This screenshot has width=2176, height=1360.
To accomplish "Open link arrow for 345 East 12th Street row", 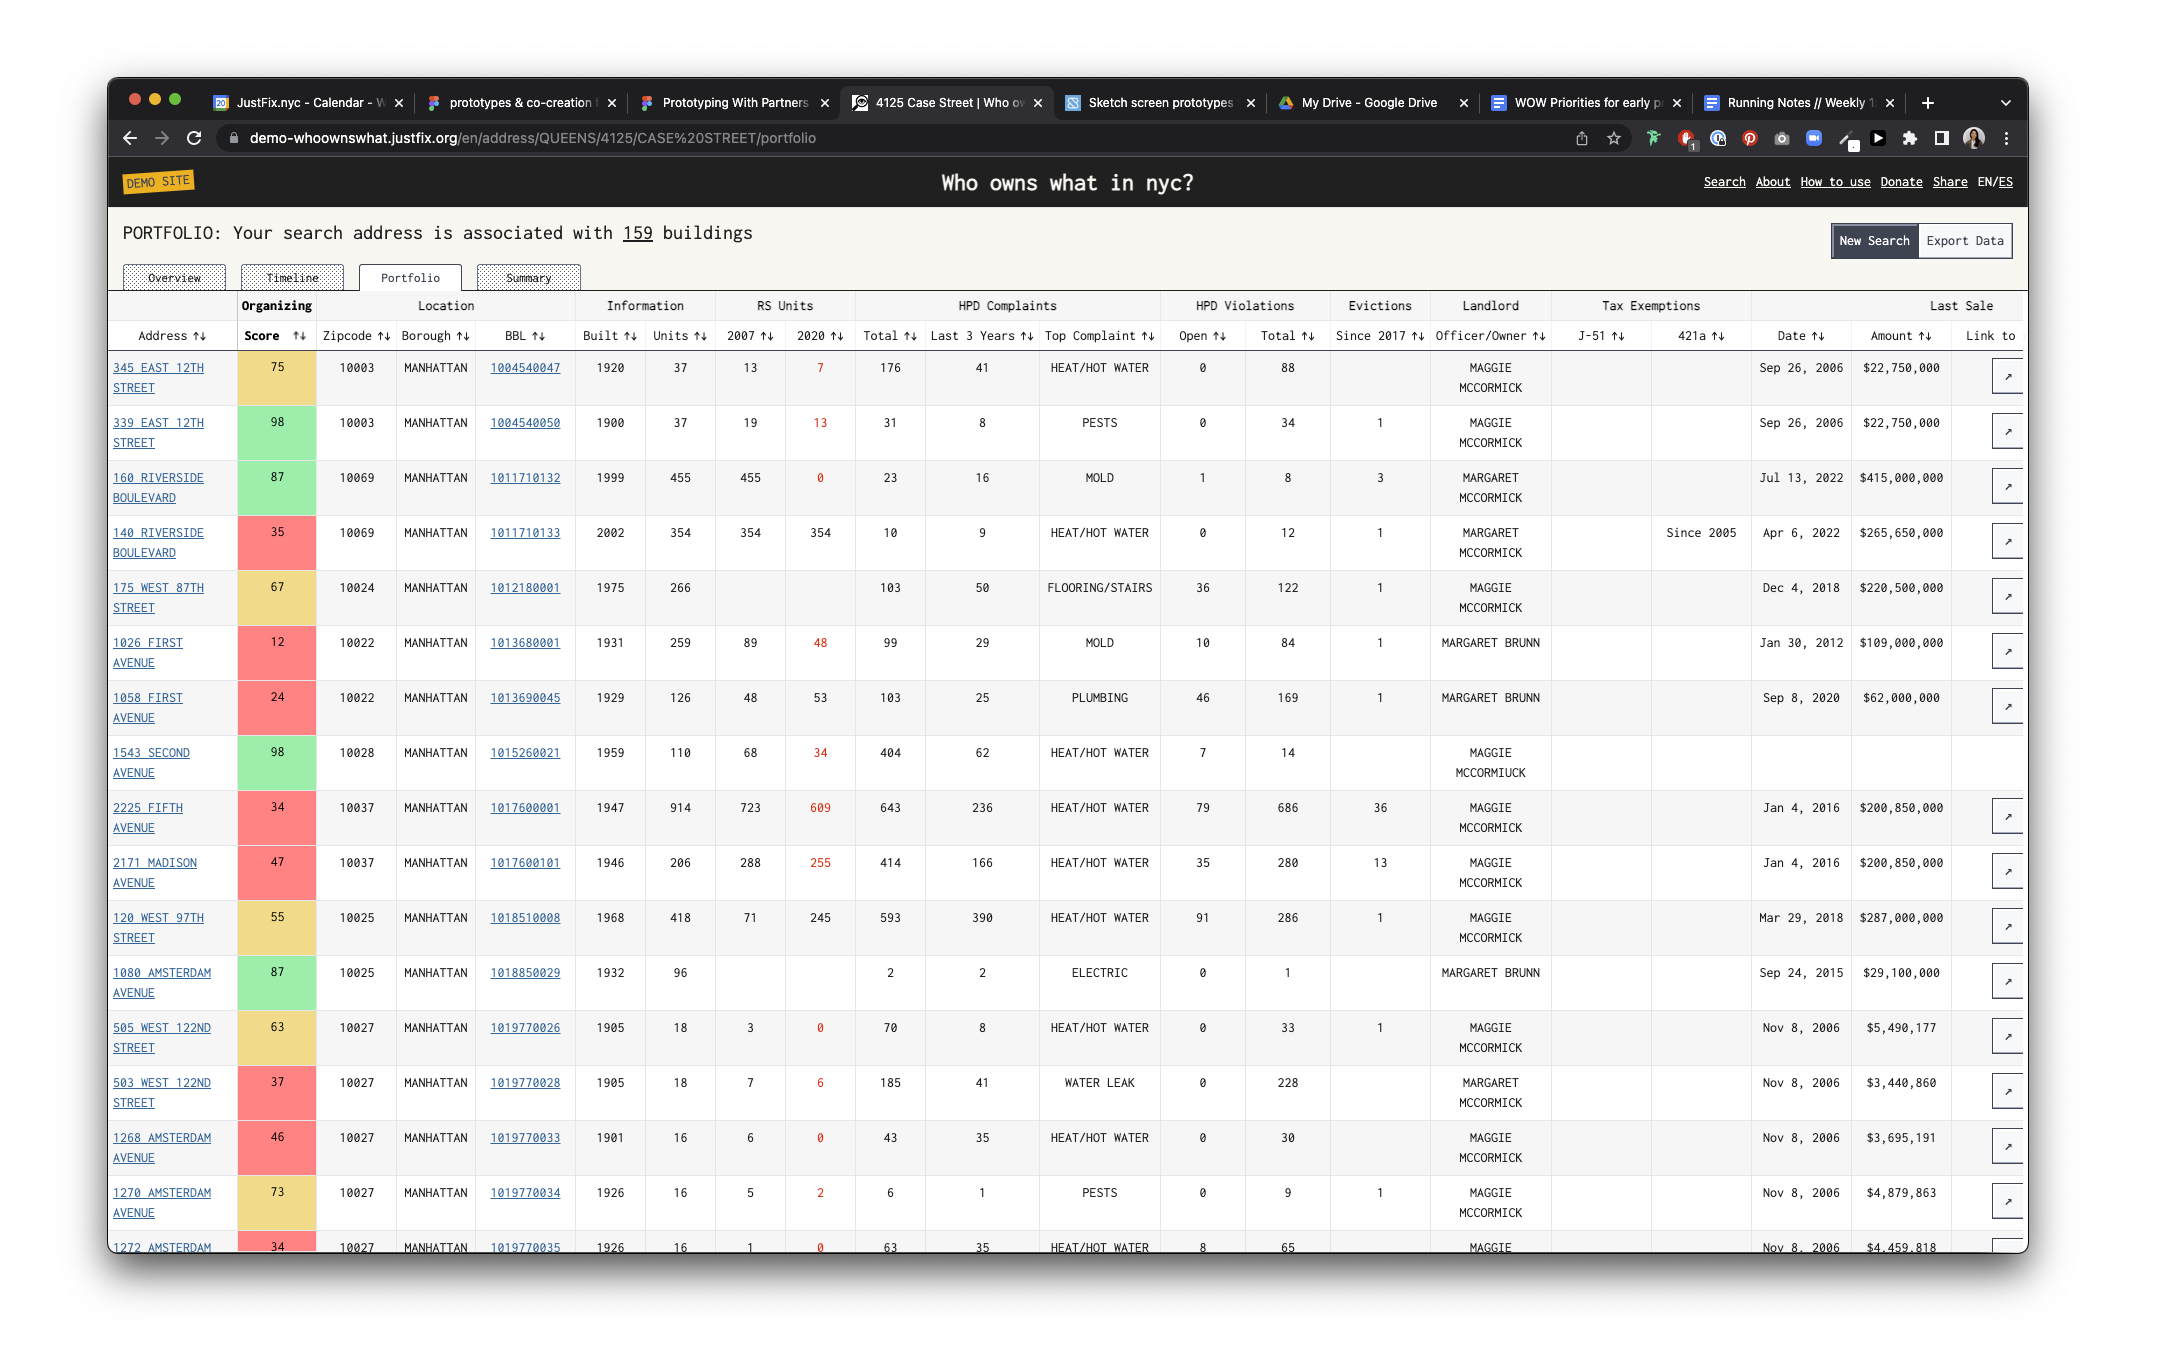I will pos(2007,377).
